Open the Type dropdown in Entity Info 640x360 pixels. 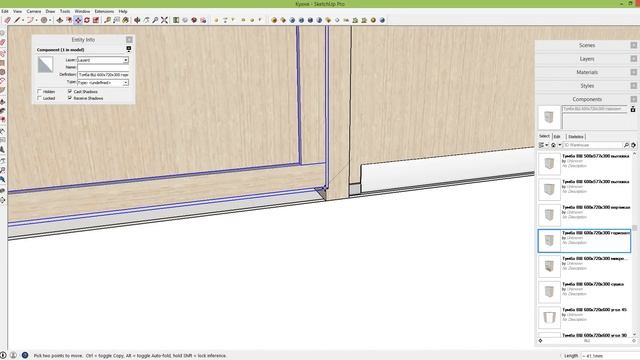[x=126, y=83]
